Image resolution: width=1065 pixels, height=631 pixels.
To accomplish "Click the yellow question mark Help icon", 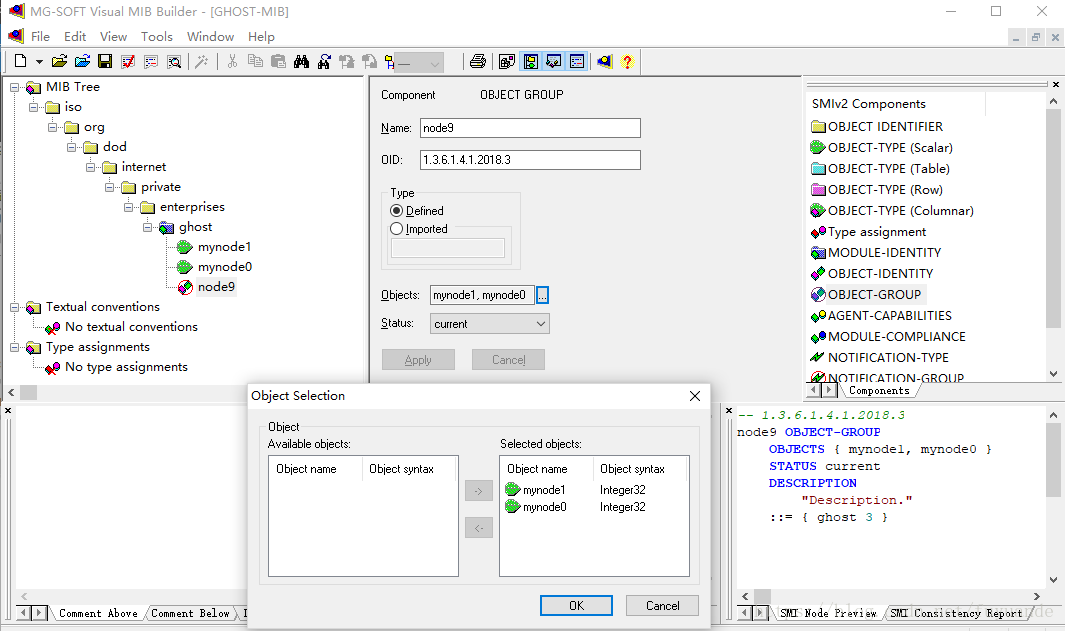I will pos(627,62).
